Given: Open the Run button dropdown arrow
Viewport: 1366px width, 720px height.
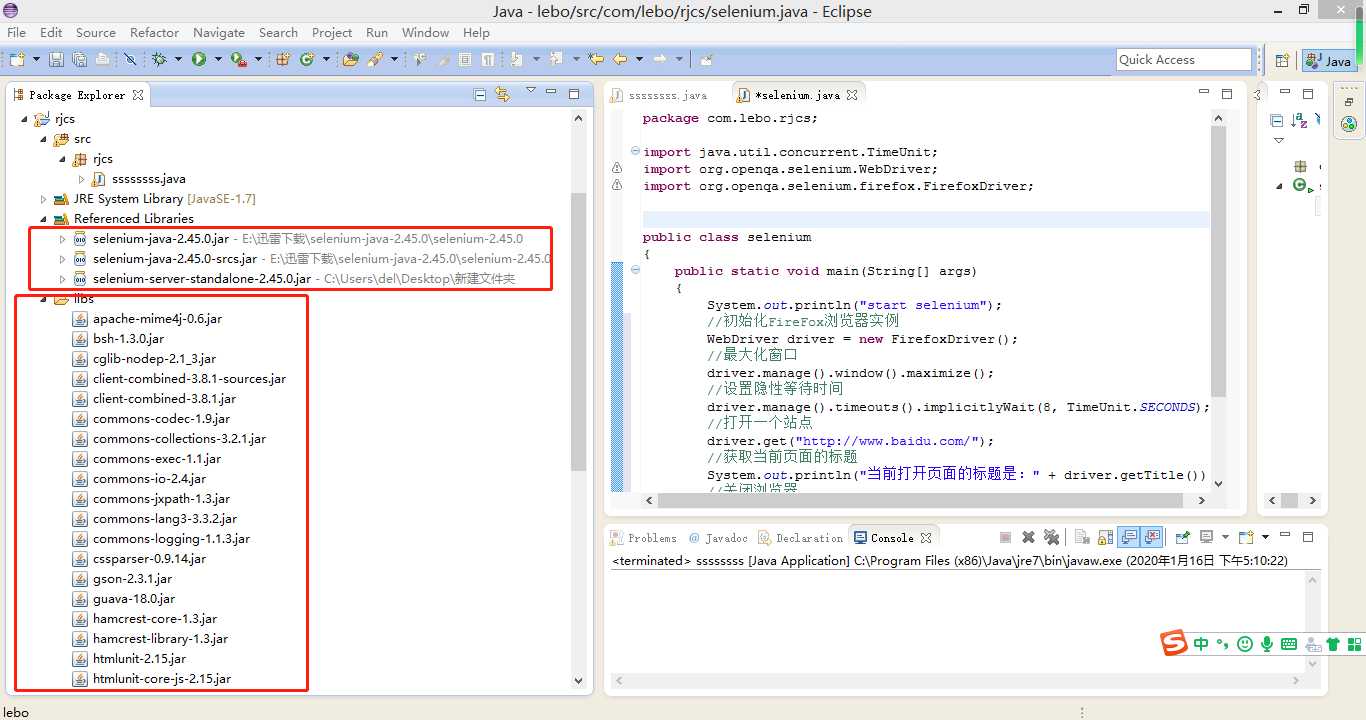Looking at the screenshot, I should point(216,60).
